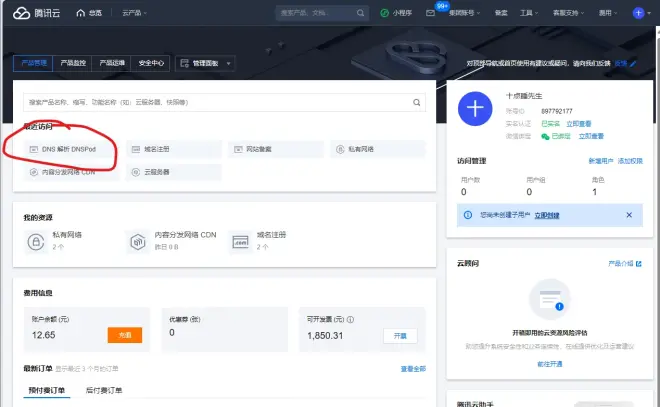
Task: Click 立即查看 next to WeChat binding
Action: click(x=591, y=136)
